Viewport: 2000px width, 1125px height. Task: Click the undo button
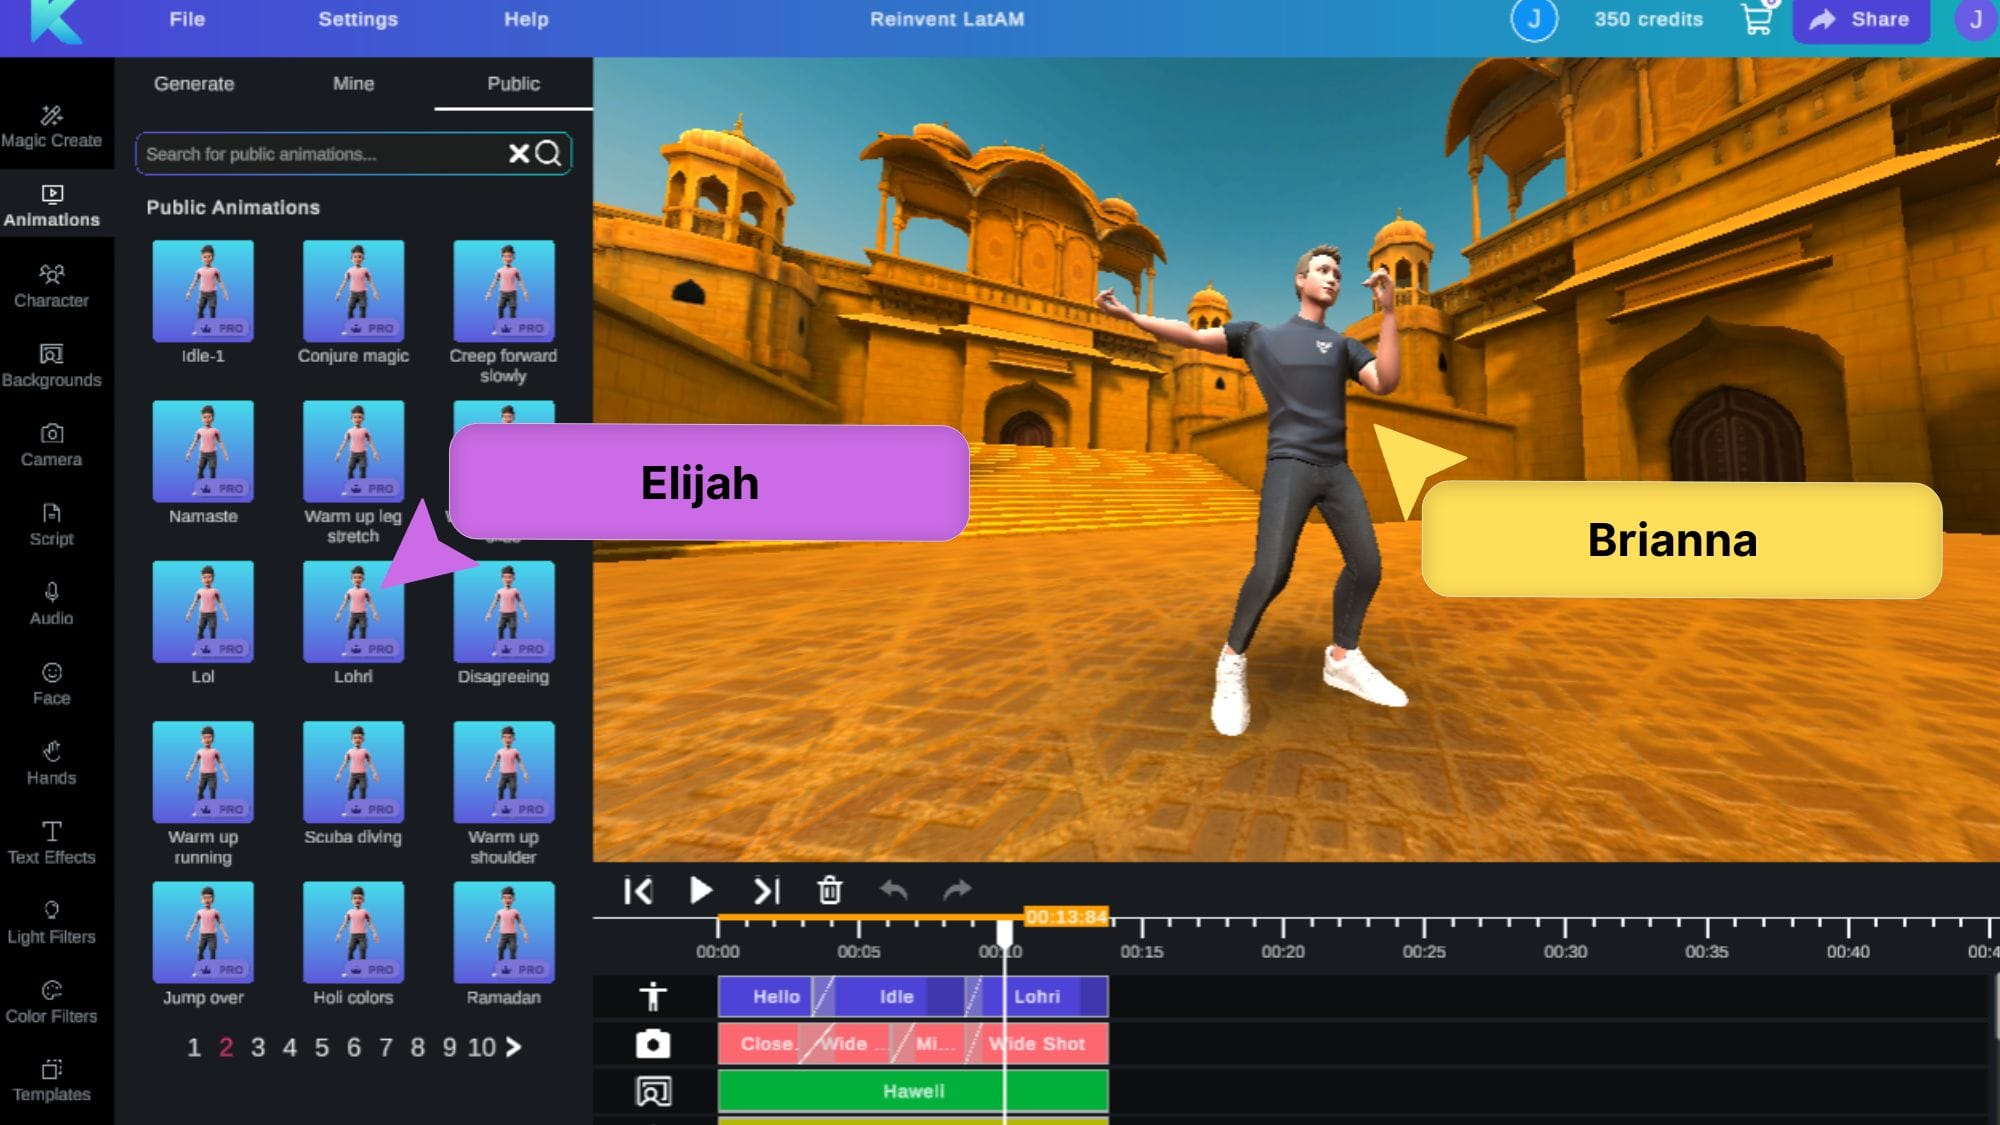coord(894,890)
